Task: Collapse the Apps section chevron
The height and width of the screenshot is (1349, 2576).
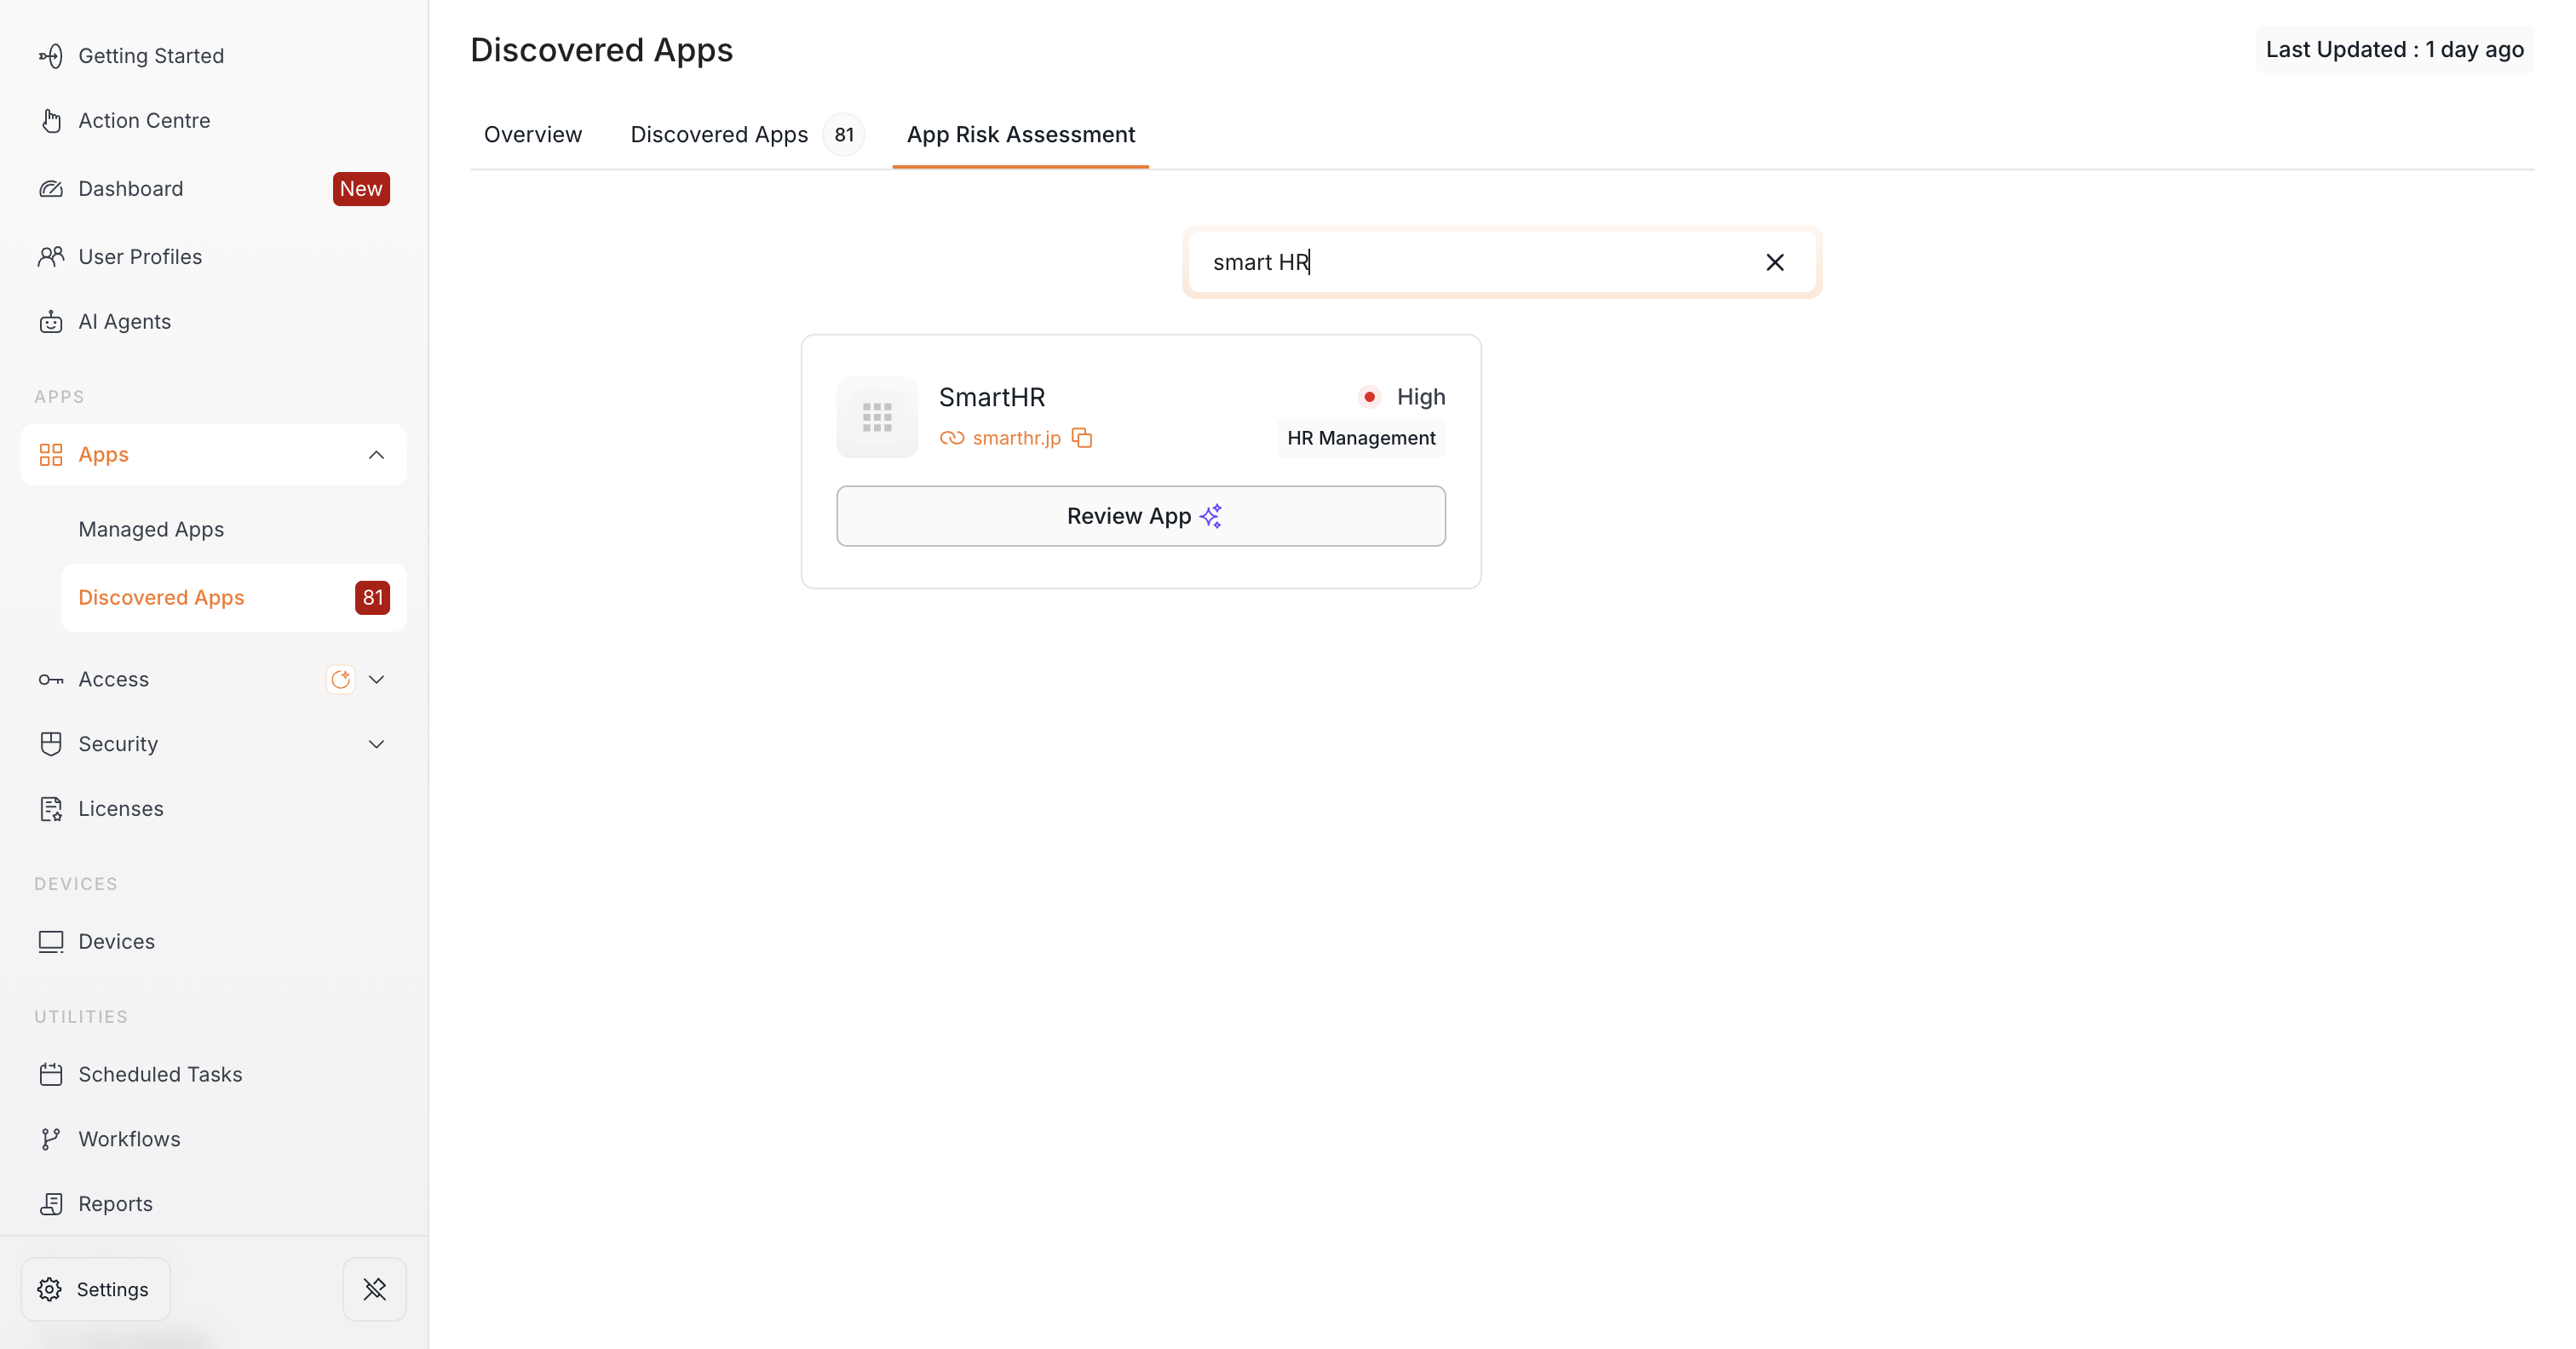Action: tap(376, 455)
